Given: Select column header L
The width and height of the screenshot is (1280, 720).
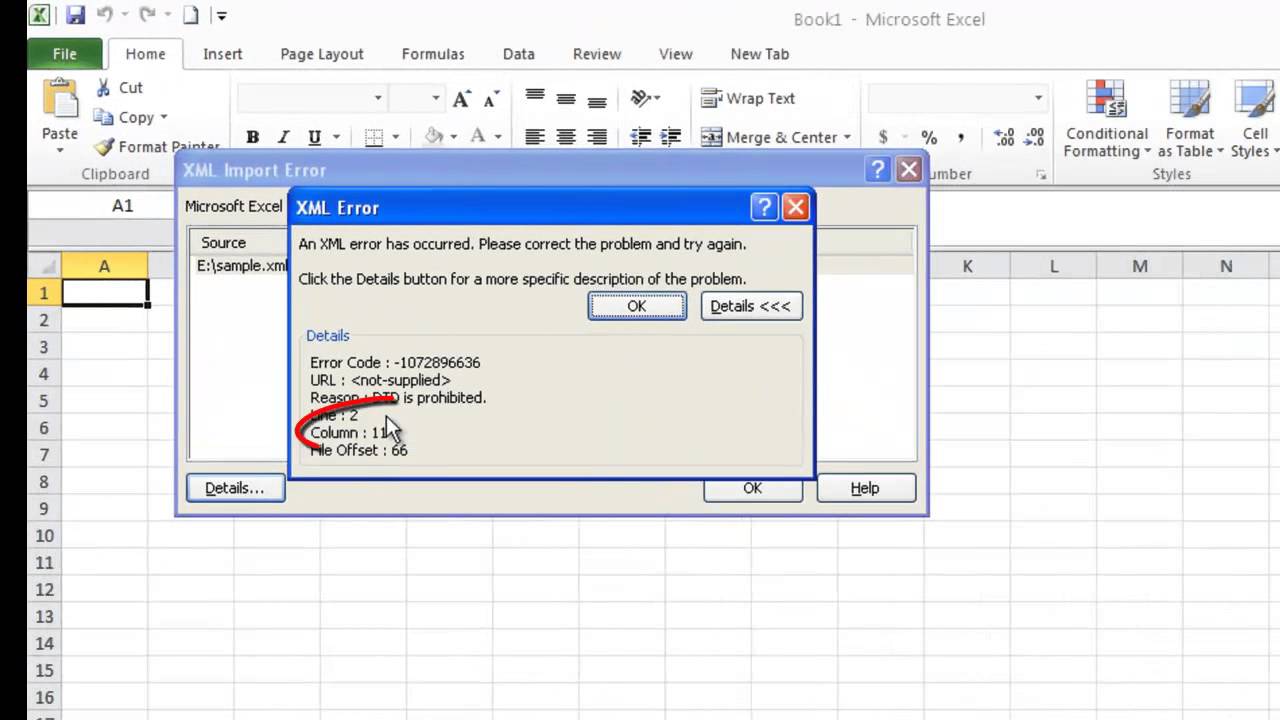Looking at the screenshot, I should click(x=1054, y=266).
